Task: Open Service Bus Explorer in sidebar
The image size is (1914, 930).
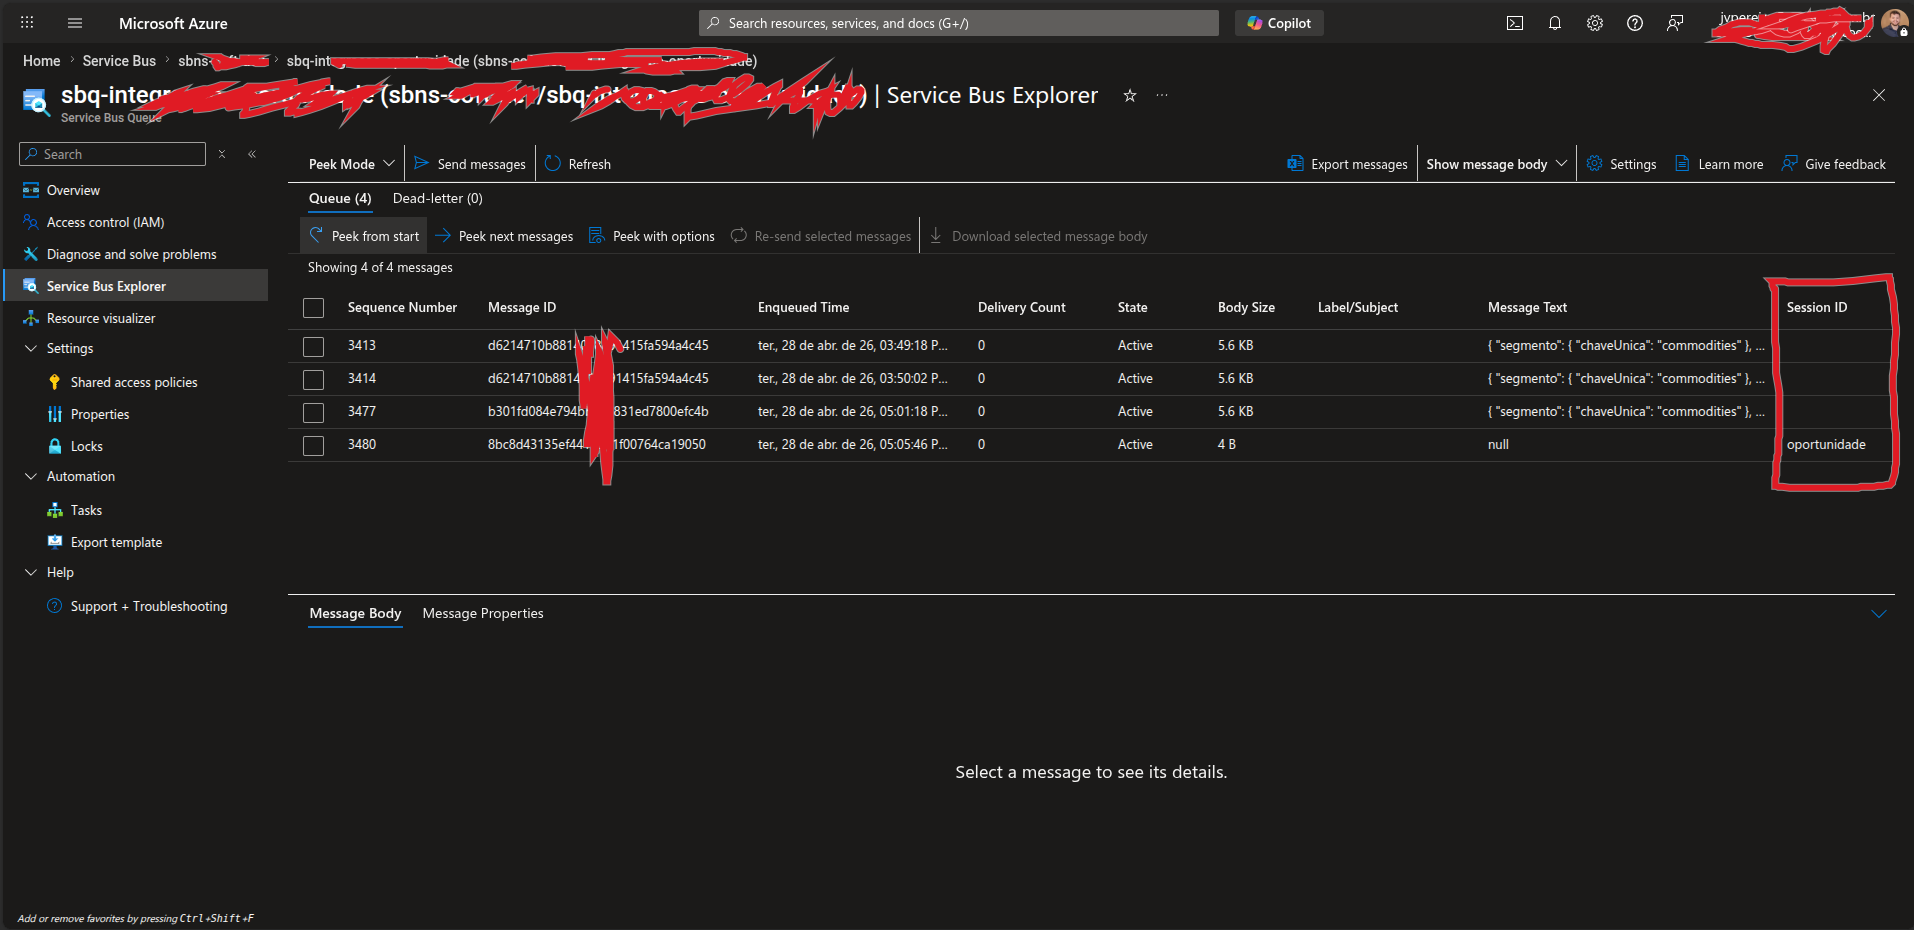Action: point(136,286)
